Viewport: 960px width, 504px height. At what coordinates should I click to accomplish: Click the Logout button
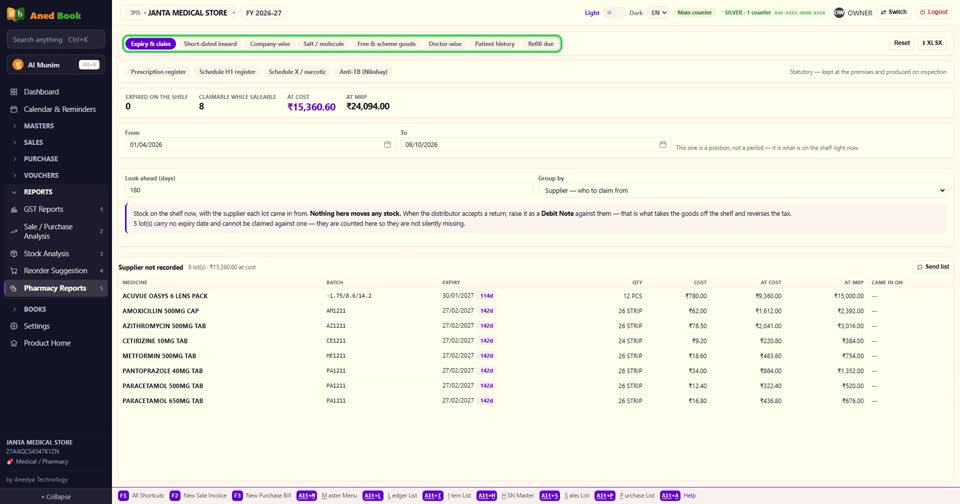point(934,12)
